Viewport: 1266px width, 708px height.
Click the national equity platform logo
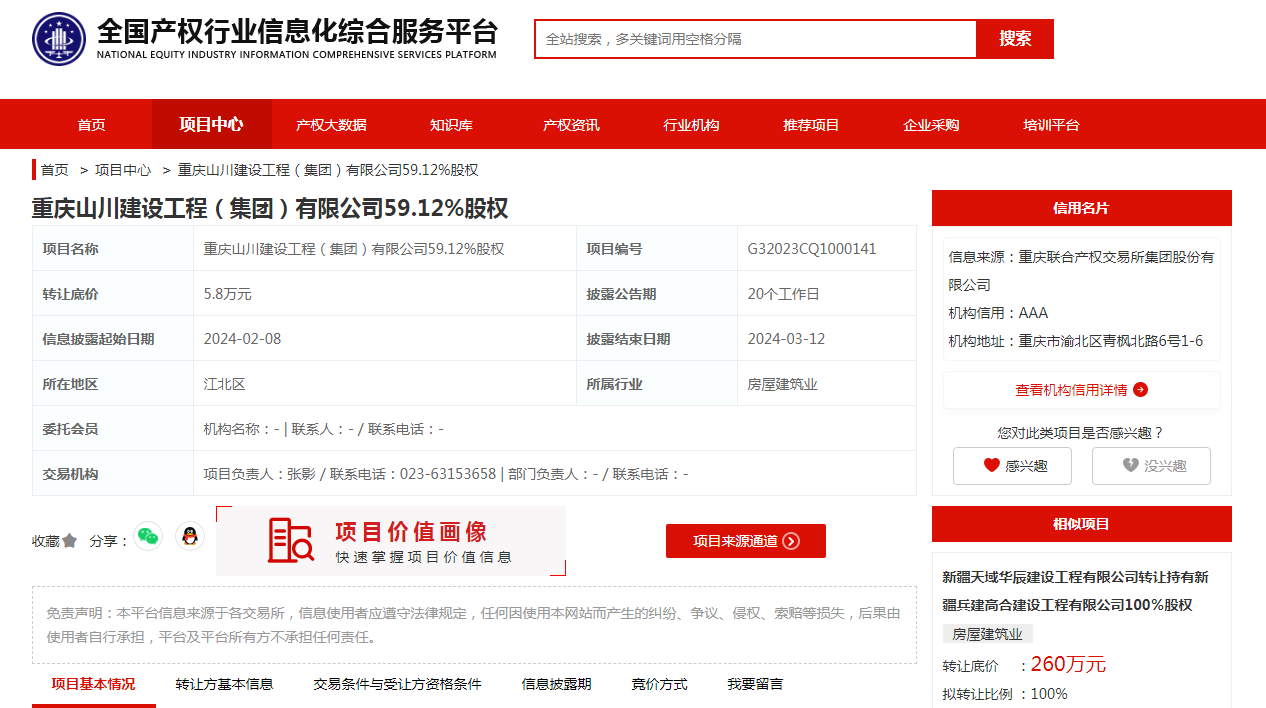click(59, 38)
